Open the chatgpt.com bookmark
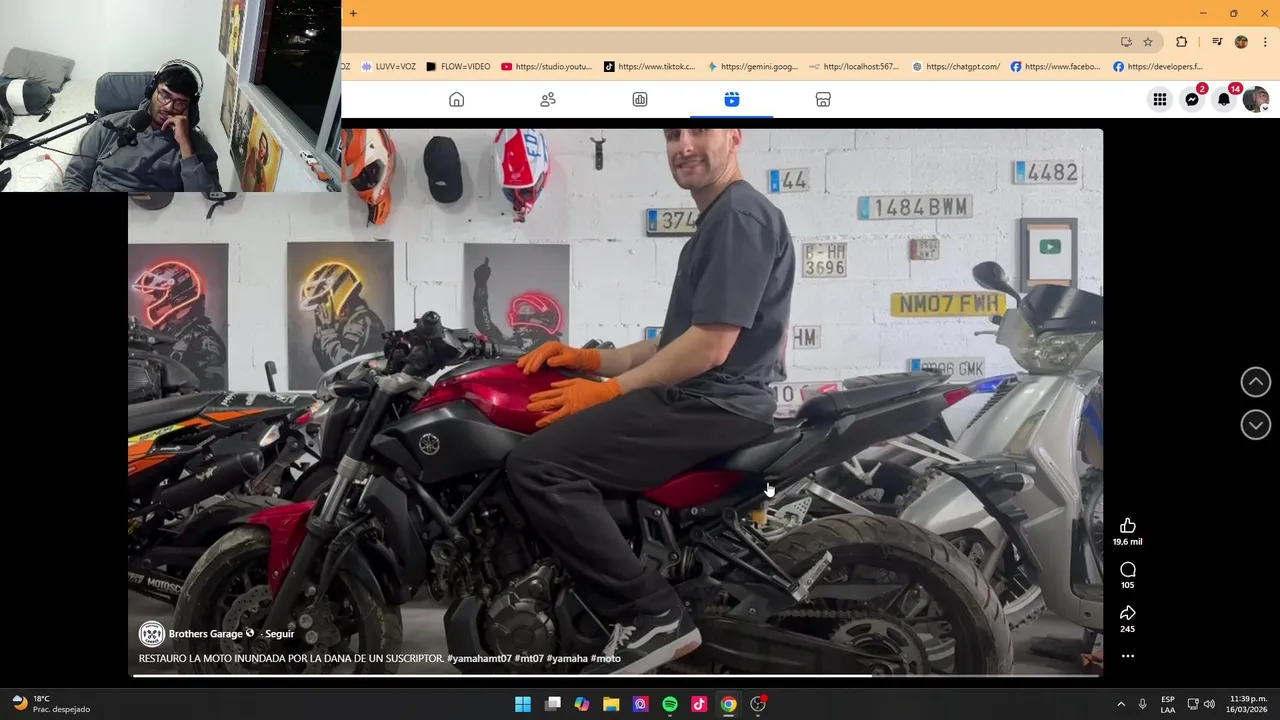Viewport: 1280px width, 720px height. [956, 67]
